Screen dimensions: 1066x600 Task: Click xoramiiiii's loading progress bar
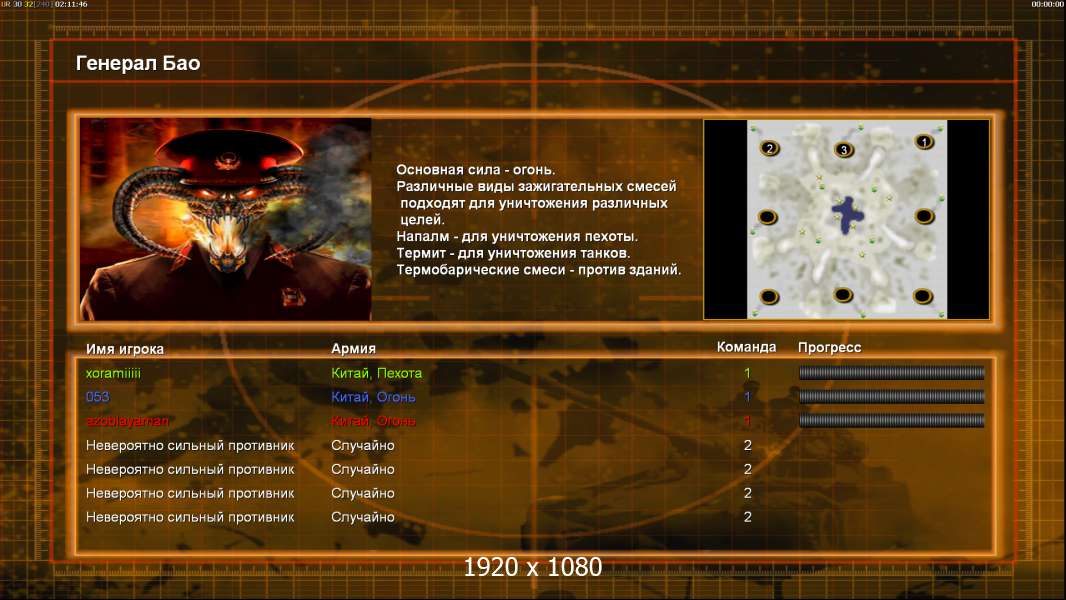coord(891,372)
